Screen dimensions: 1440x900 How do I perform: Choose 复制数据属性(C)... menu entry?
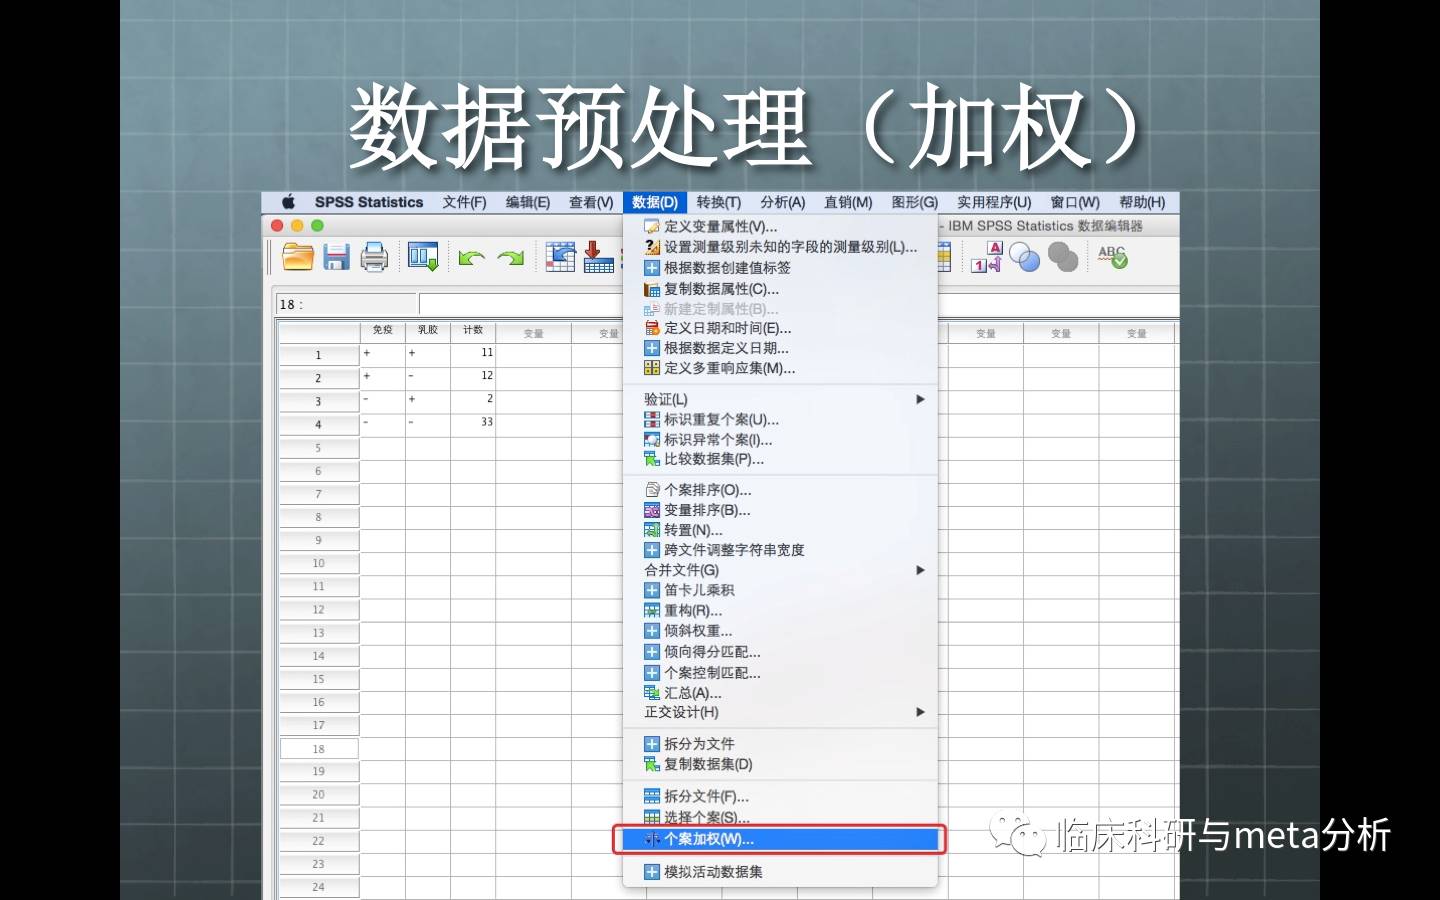[780, 288]
